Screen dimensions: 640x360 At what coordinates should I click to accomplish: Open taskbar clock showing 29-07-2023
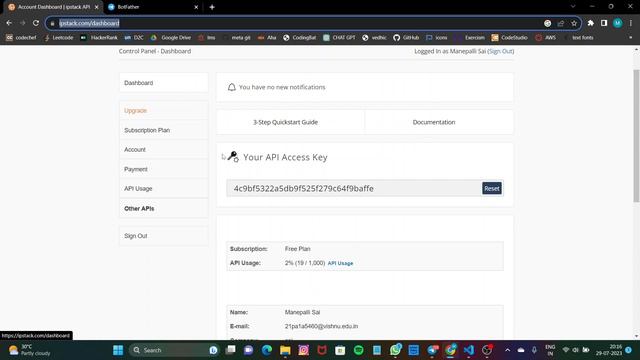coord(609,350)
